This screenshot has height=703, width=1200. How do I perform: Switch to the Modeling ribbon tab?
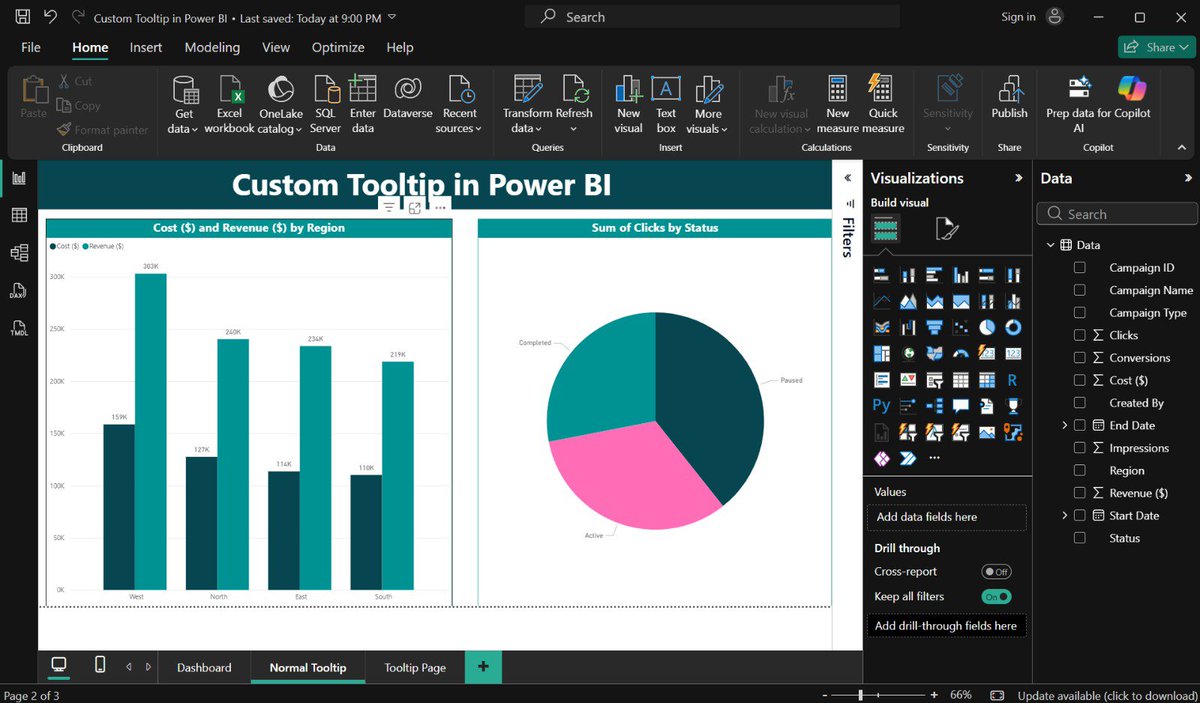tap(212, 47)
